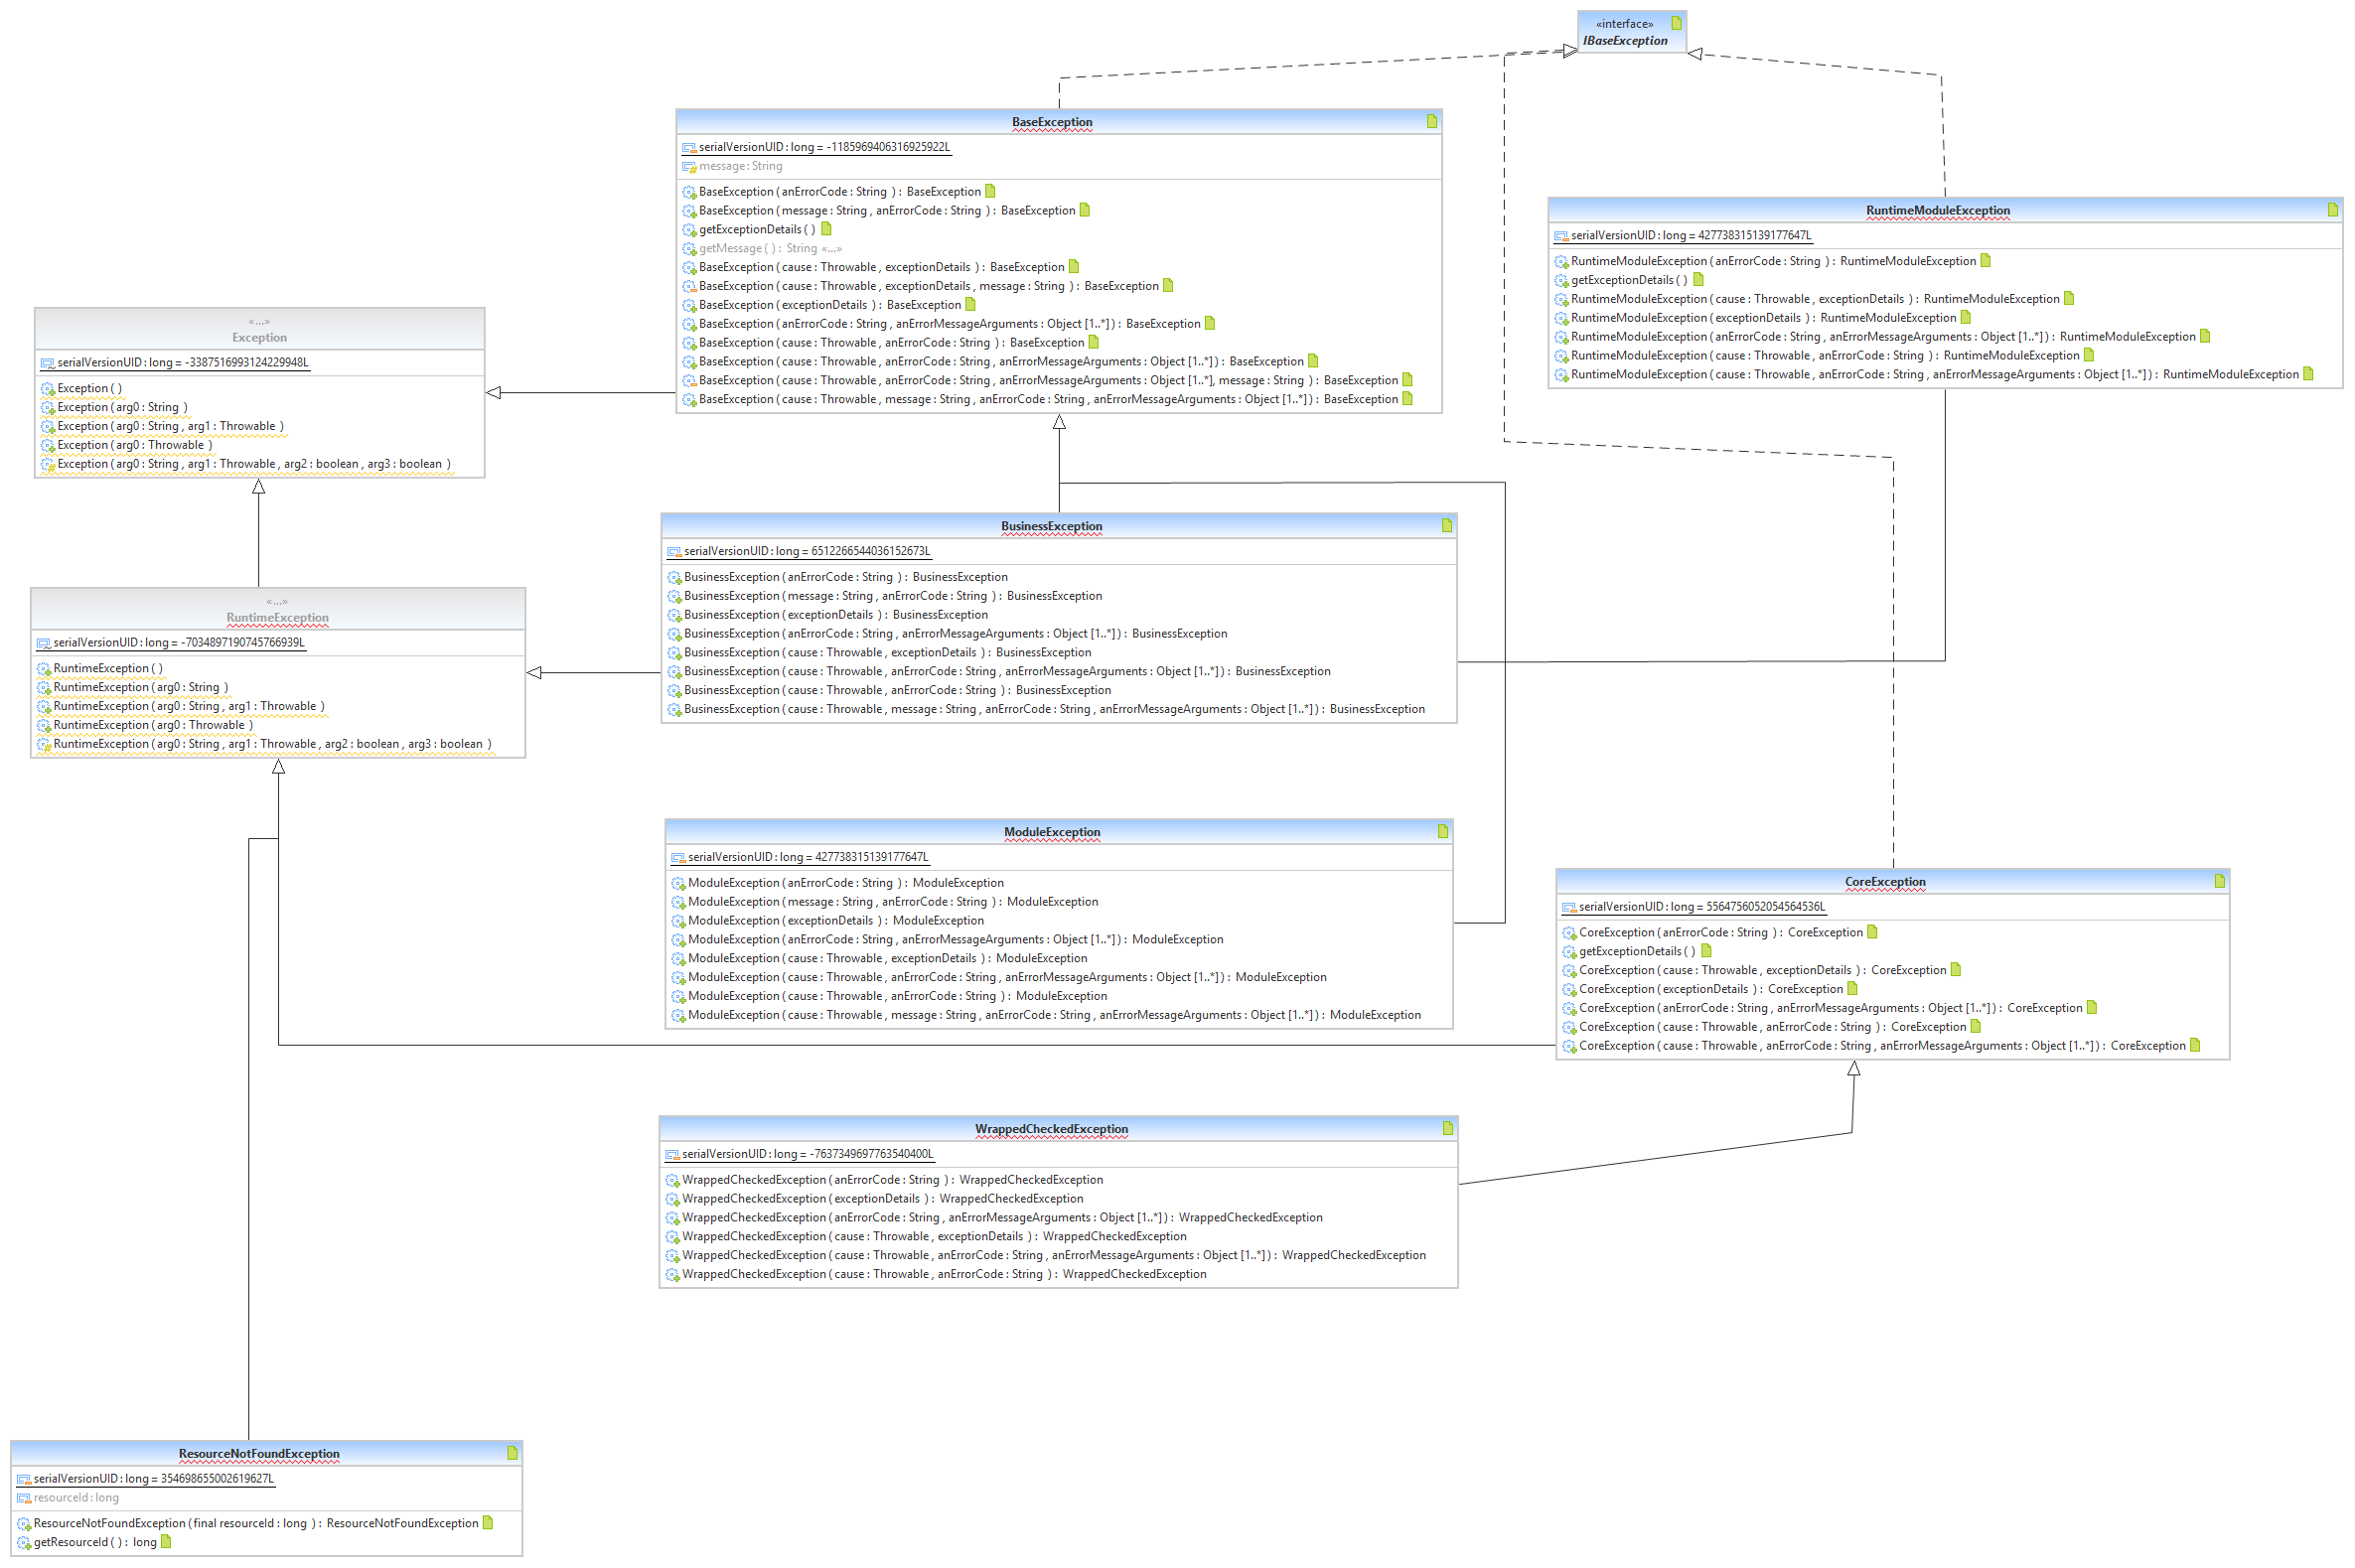Screen dimensions: 2355x1568
Task: Click the note icon in the ResourceNotFoundException header
Action: pyautogui.click(x=512, y=1452)
